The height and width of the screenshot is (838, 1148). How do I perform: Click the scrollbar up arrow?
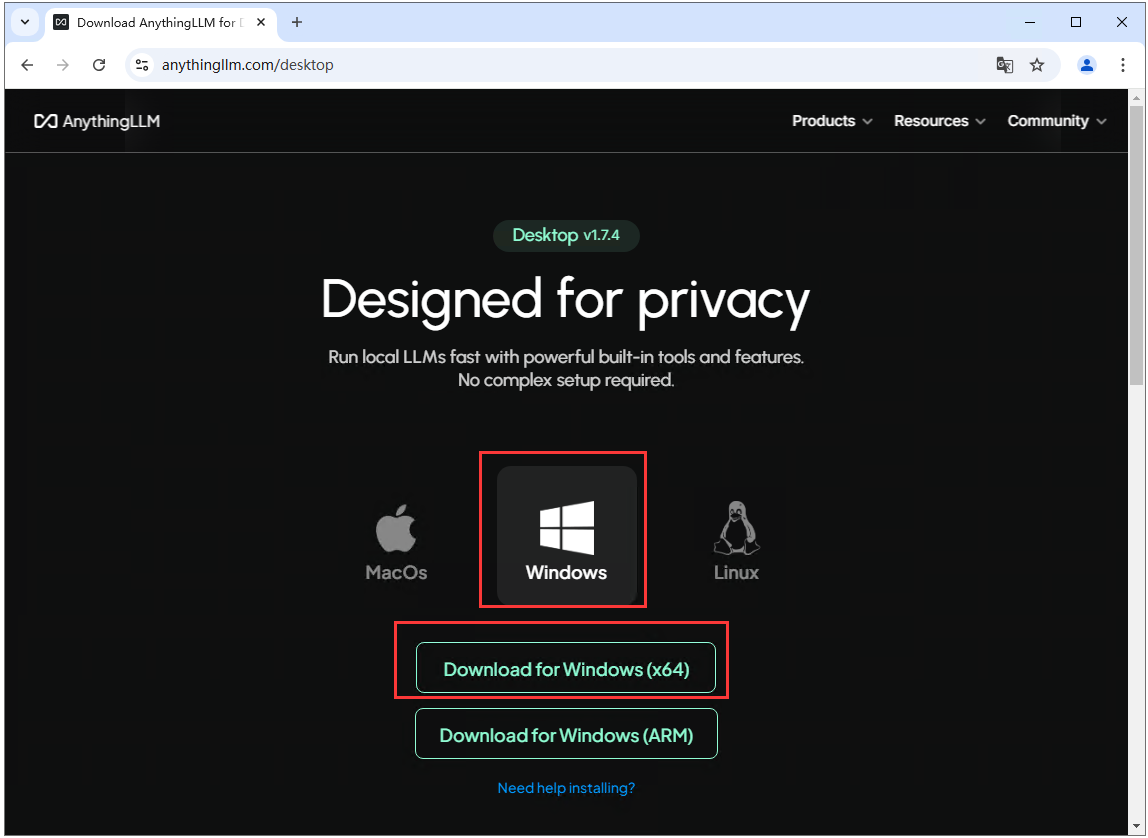[x=1136, y=97]
